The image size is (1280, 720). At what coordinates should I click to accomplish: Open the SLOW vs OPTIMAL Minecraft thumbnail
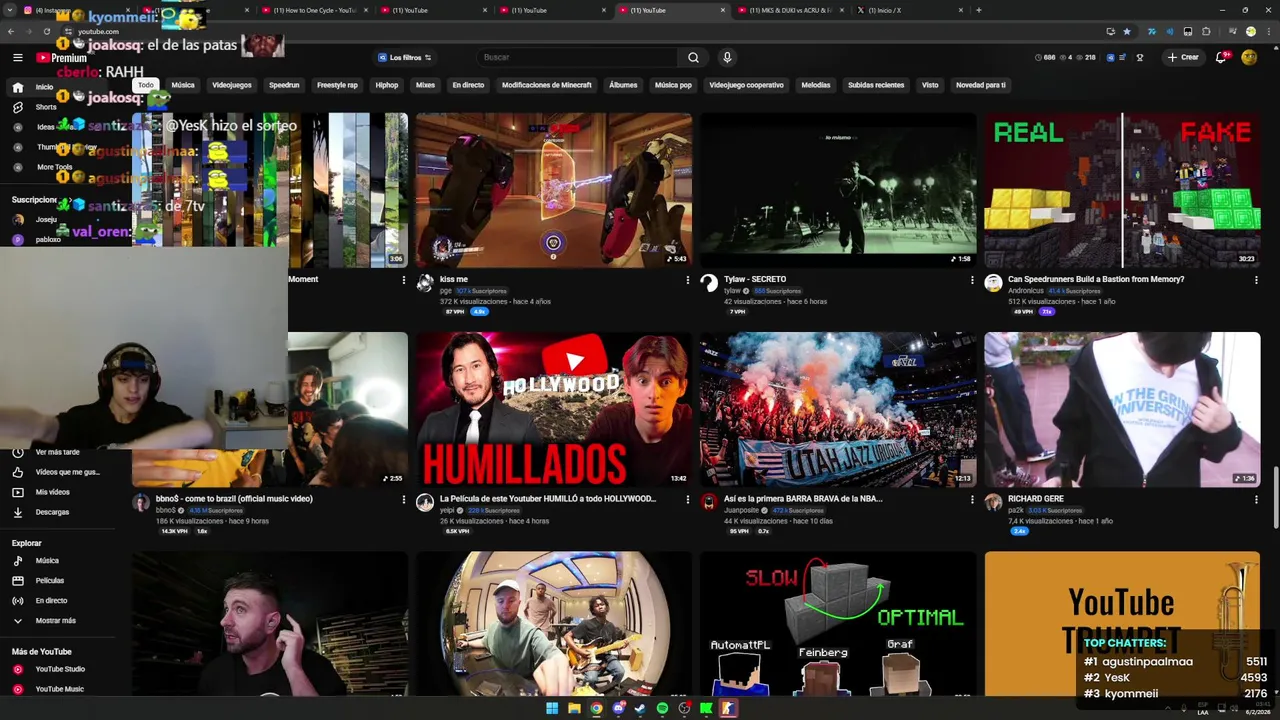(837, 624)
